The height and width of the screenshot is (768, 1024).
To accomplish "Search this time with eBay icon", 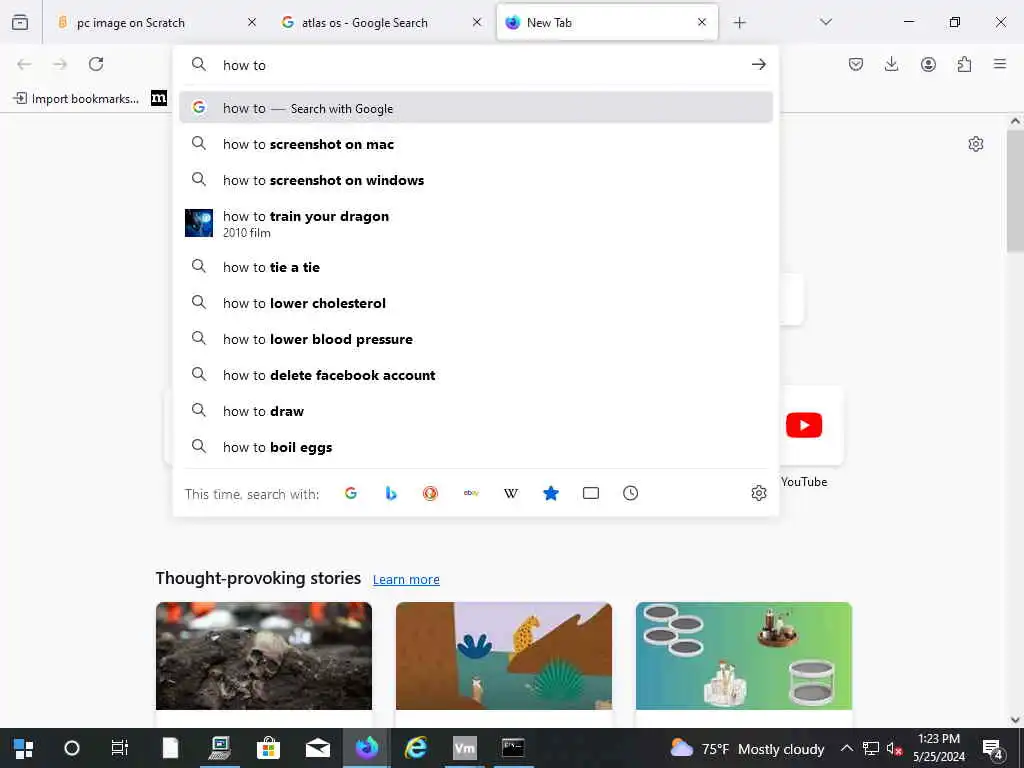I will coord(471,493).
